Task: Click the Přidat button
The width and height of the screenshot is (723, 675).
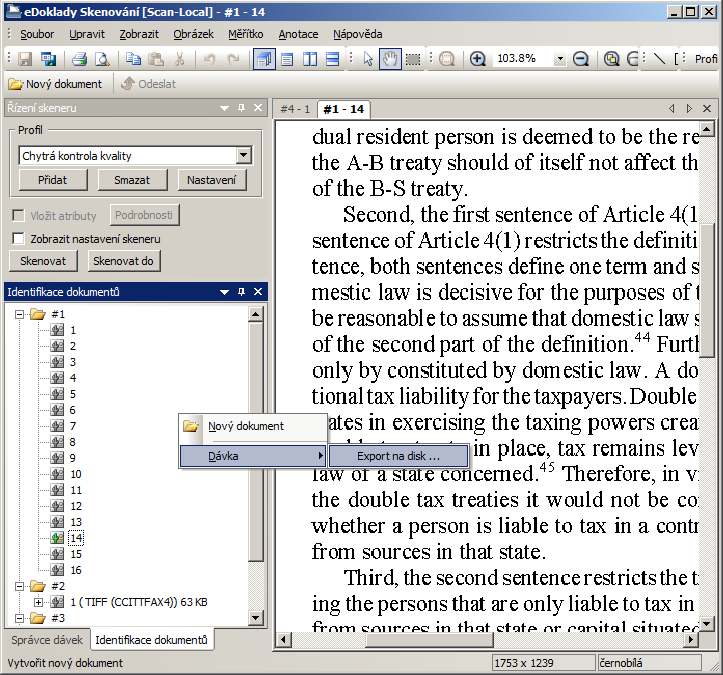Action: [x=53, y=180]
